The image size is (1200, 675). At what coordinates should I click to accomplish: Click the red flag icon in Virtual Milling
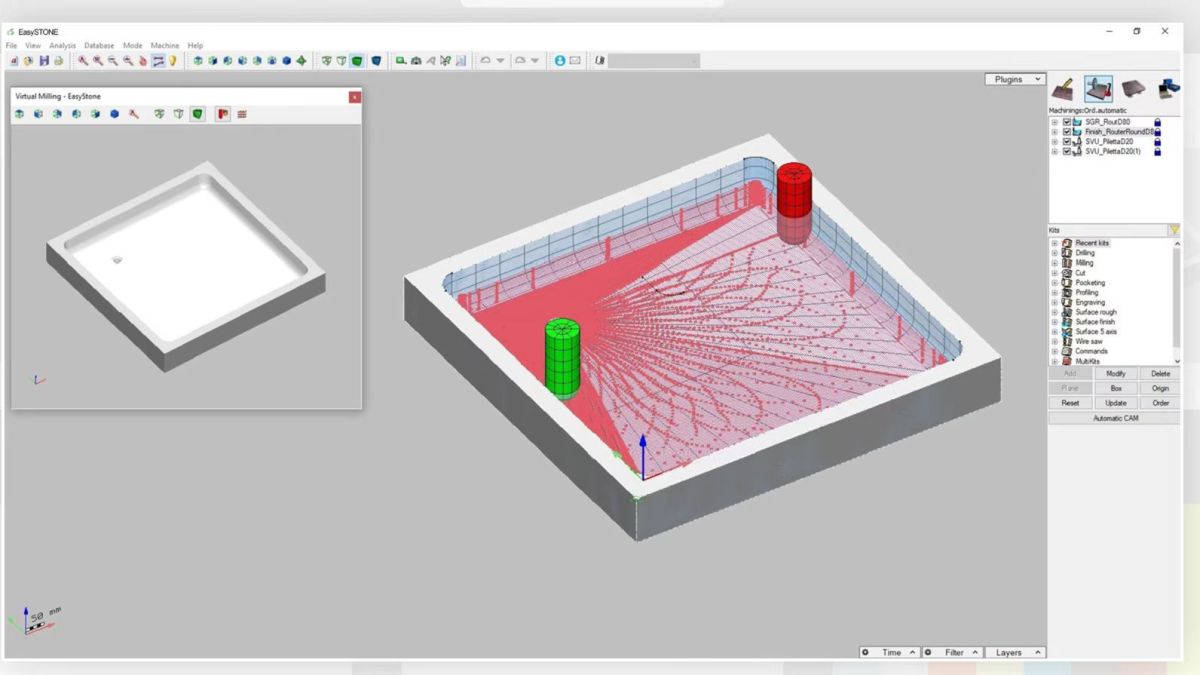(x=222, y=114)
